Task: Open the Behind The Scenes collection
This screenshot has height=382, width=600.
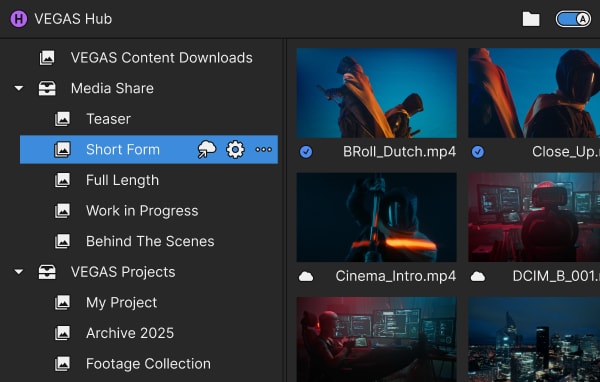Action: click(150, 242)
